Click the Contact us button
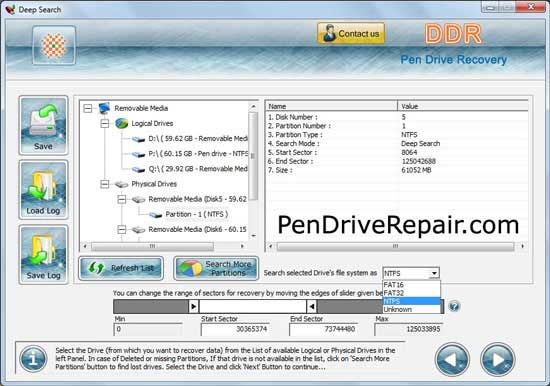 351,34
